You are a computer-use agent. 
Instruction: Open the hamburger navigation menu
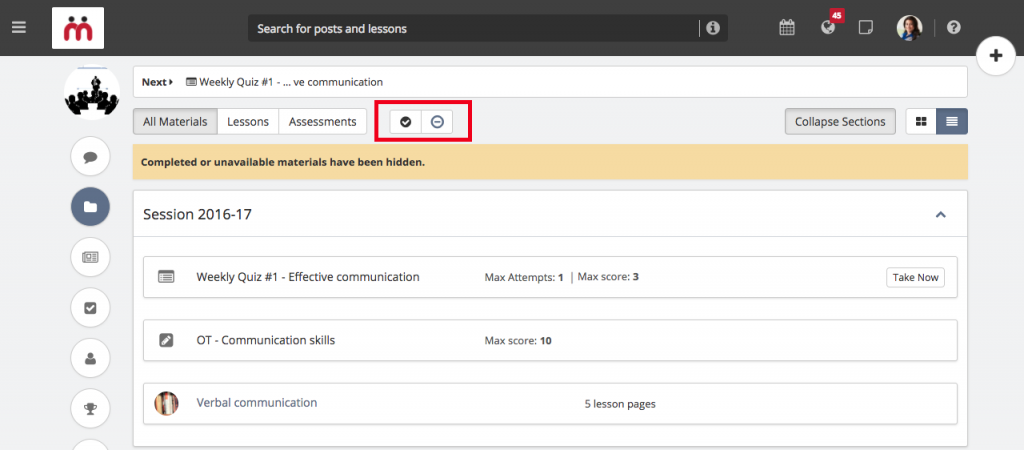click(x=19, y=28)
